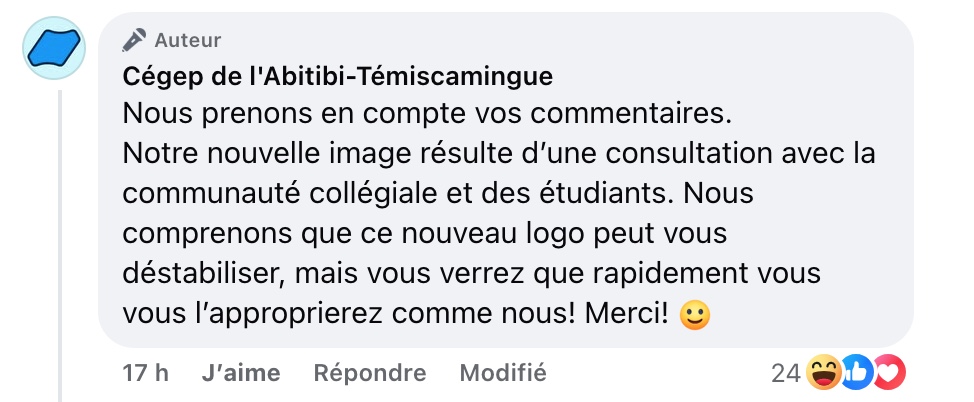Show the 24 reactions count list

[x=786, y=373]
